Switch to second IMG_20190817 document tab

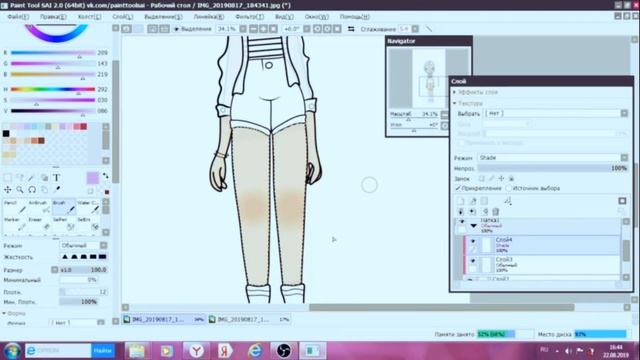point(249,319)
